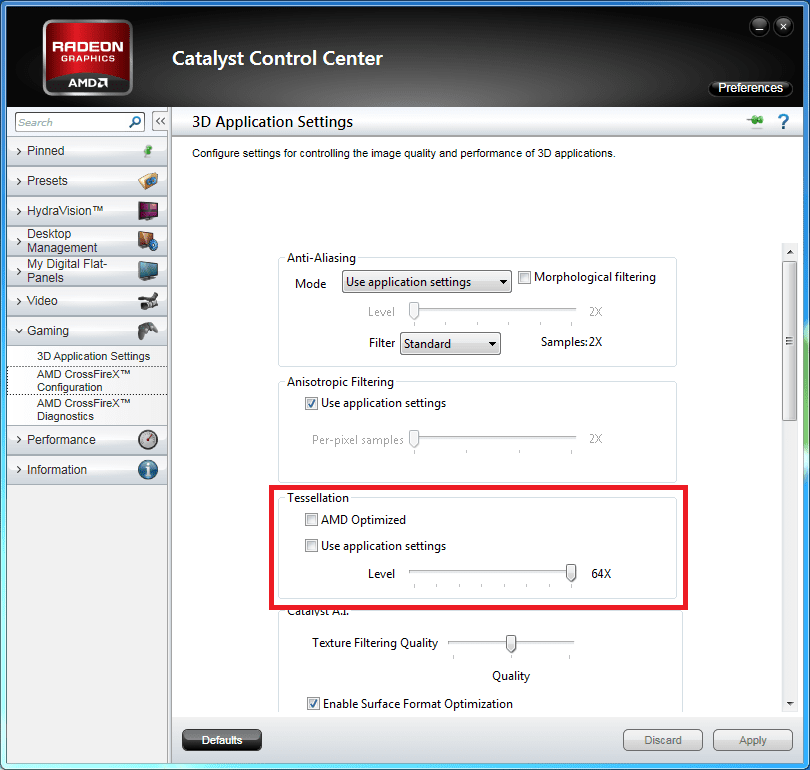Uncheck Anisotropic Use application settings
The width and height of the screenshot is (810, 770).
311,403
